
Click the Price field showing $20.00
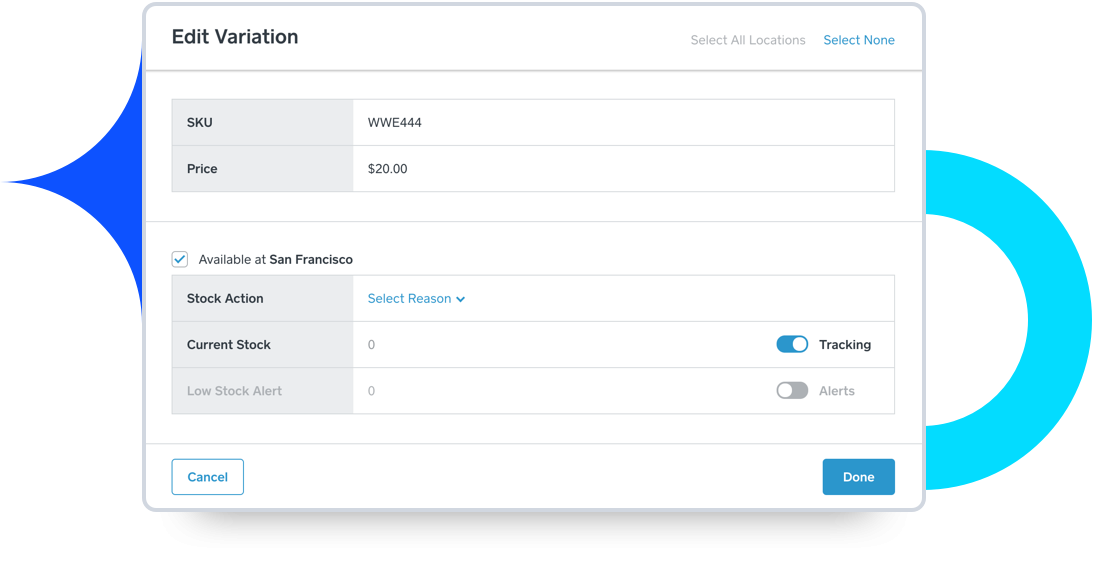pyautogui.click(x=622, y=169)
